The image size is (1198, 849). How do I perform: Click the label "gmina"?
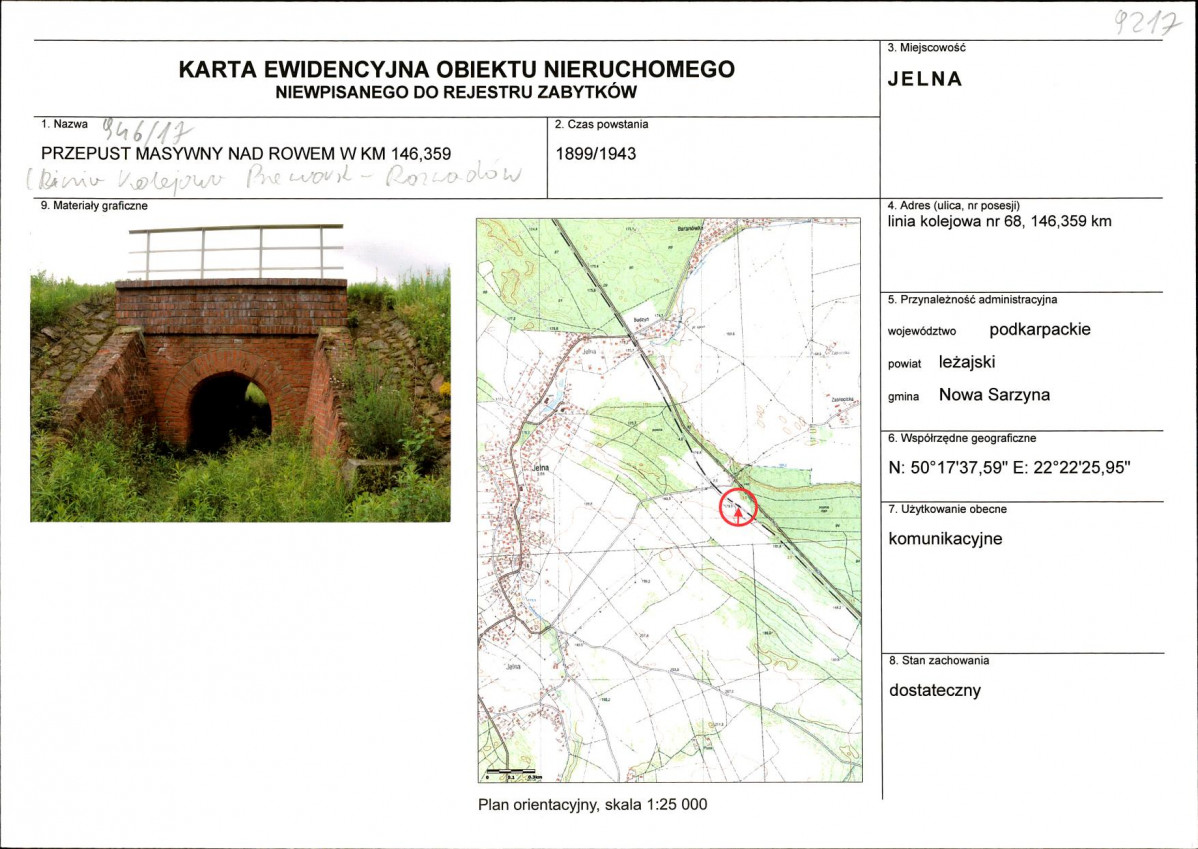[x=903, y=397]
